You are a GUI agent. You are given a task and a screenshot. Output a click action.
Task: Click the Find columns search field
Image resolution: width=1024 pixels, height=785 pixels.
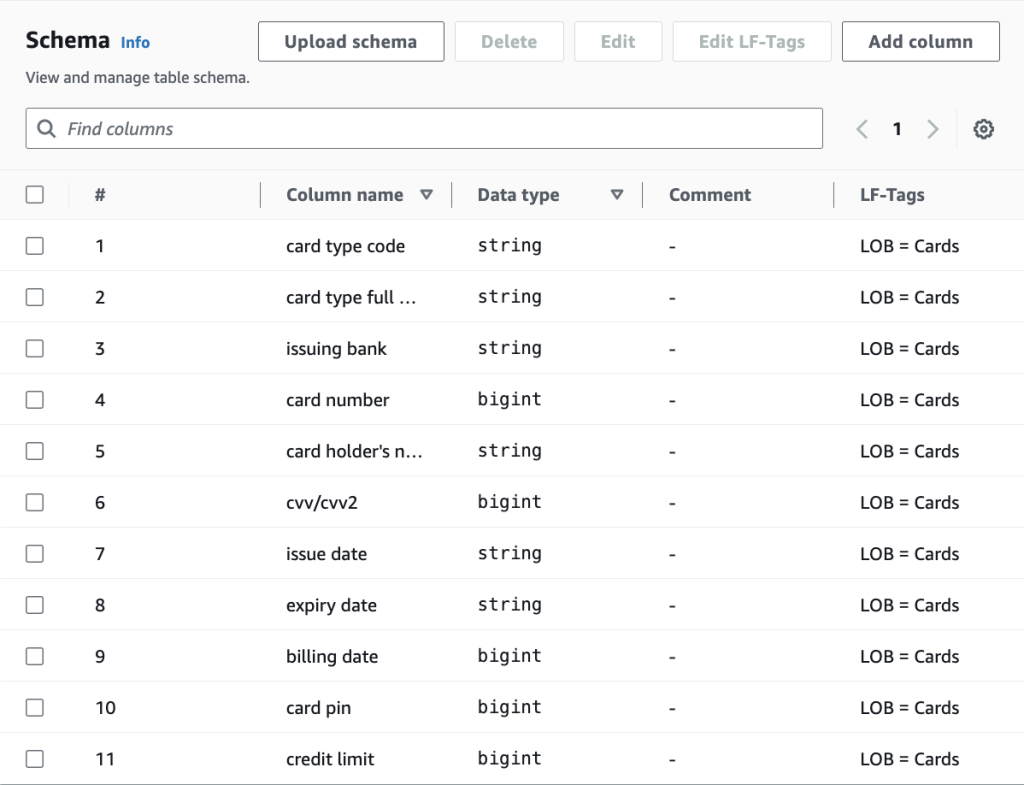(440, 129)
